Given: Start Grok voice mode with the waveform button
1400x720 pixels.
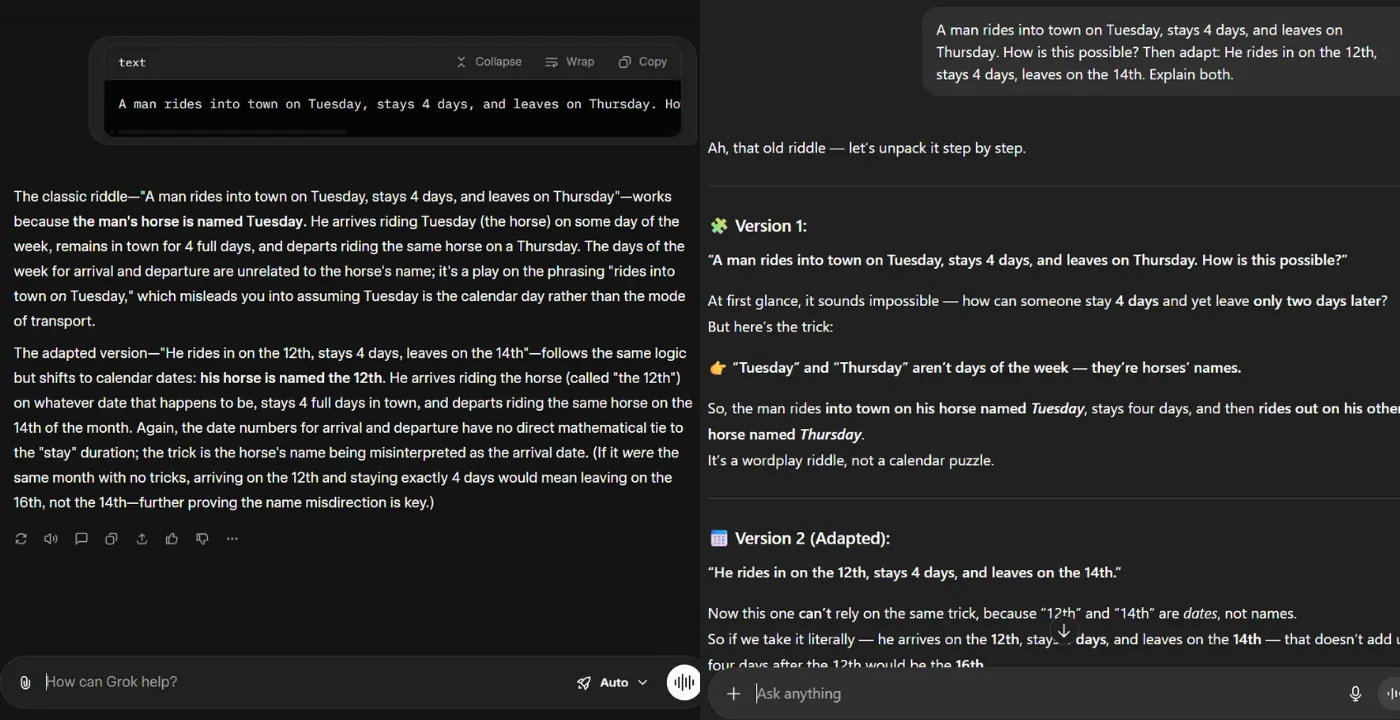Looking at the screenshot, I should (683, 682).
